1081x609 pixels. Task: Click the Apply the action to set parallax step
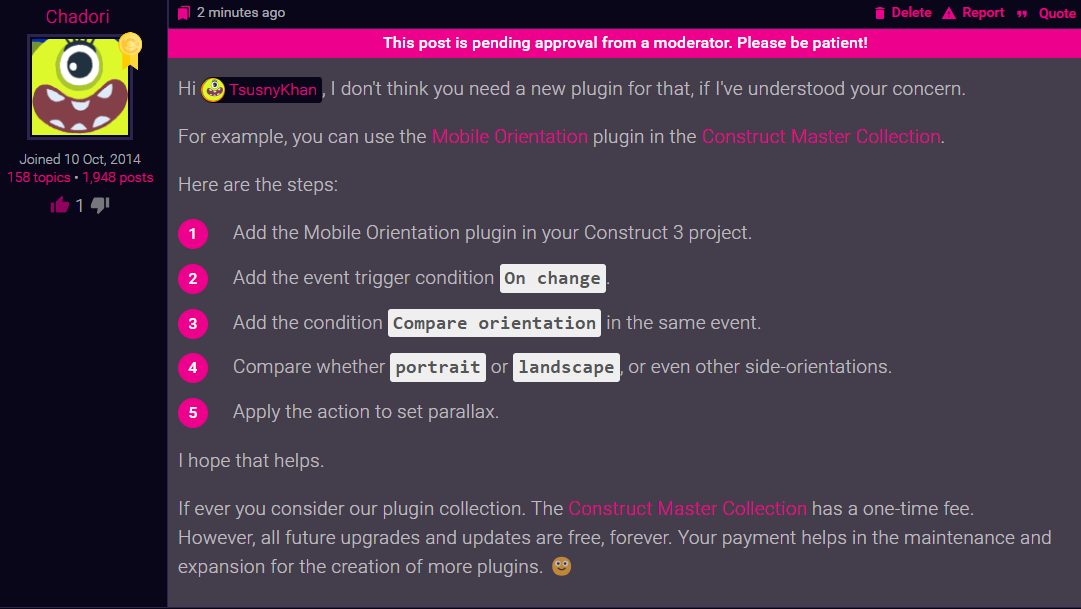coord(366,412)
